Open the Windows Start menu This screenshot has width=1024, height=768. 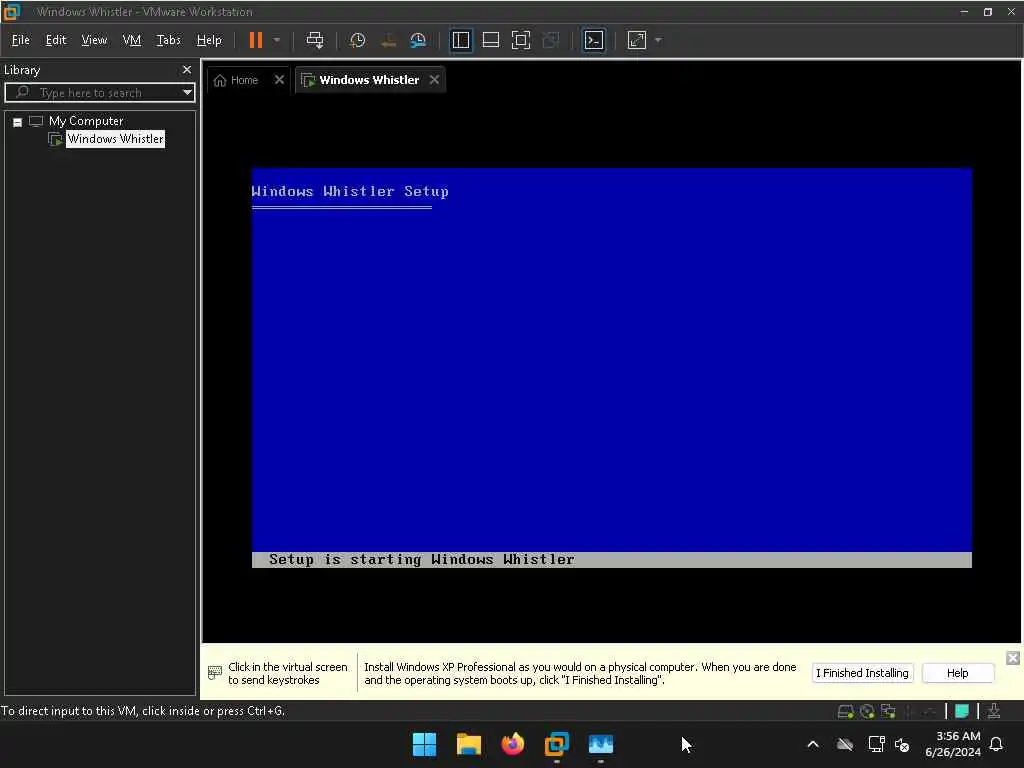coord(424,744)
